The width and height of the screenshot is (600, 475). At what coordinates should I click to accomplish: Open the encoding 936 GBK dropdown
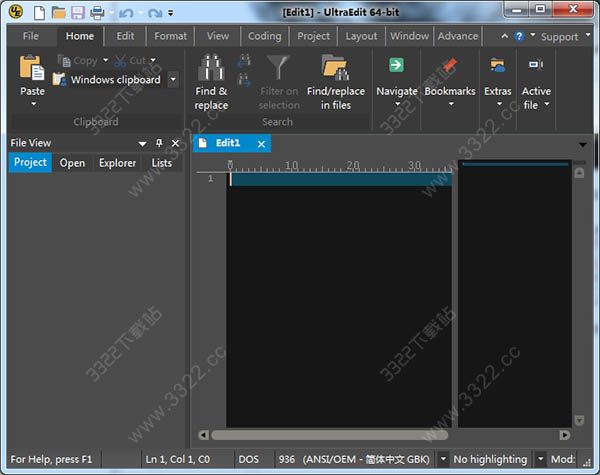443,459
